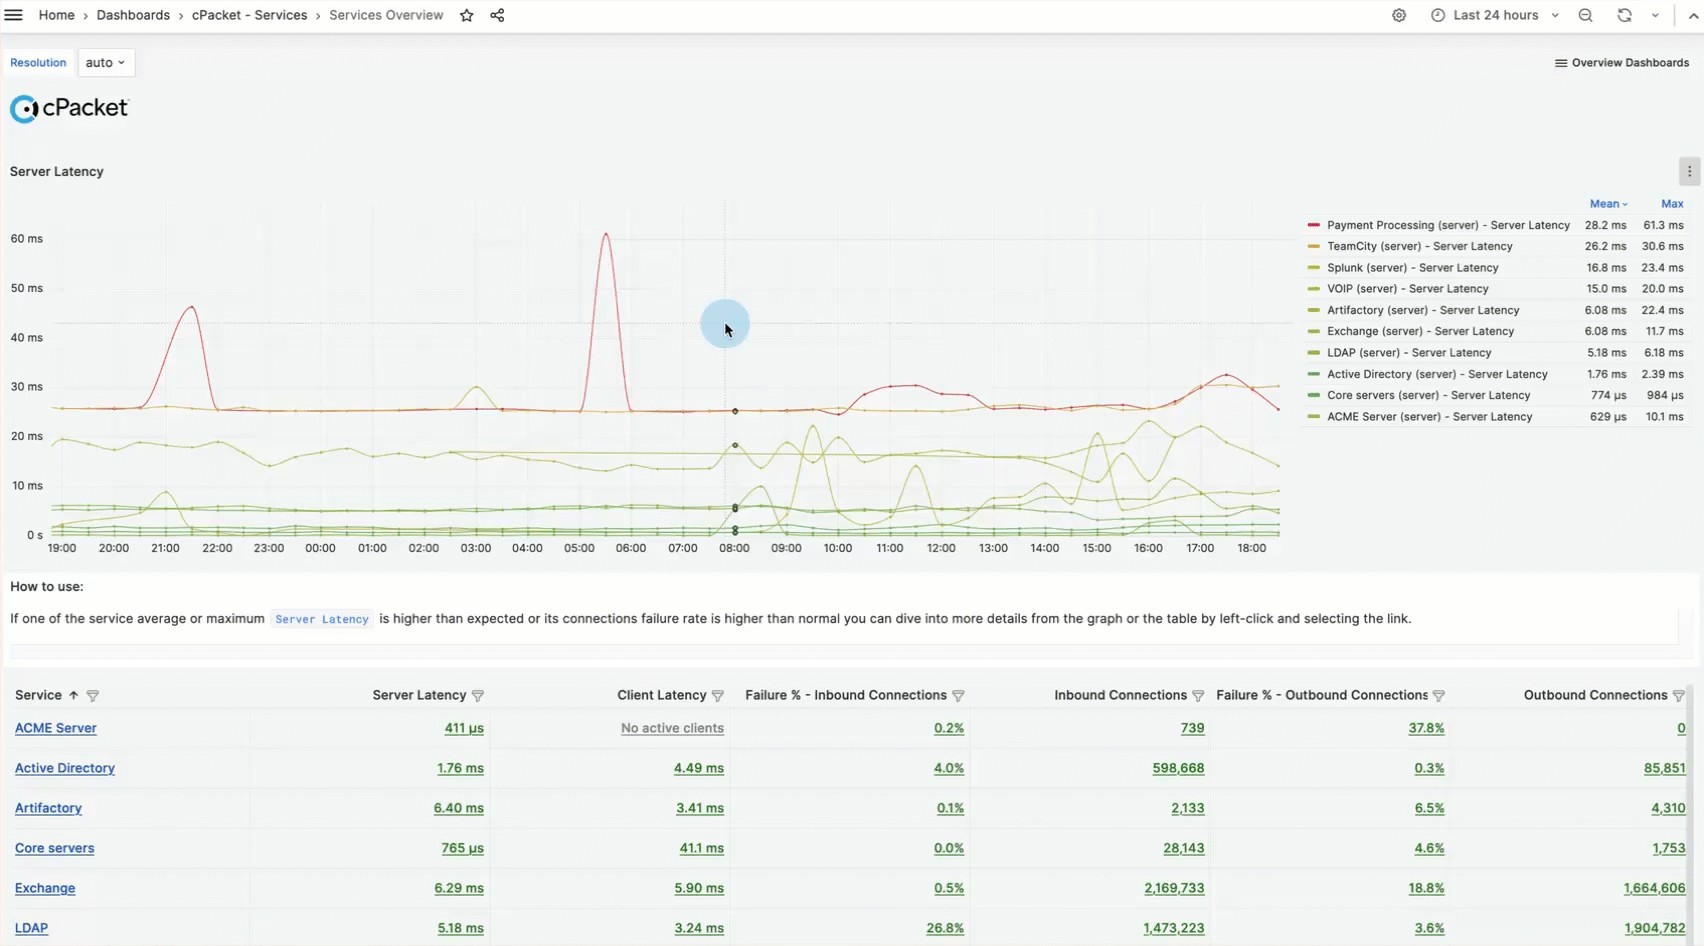Click ACME Server legend color swatch
The height and width of the screenshot is (946, 1704).
click(1313, 417)
